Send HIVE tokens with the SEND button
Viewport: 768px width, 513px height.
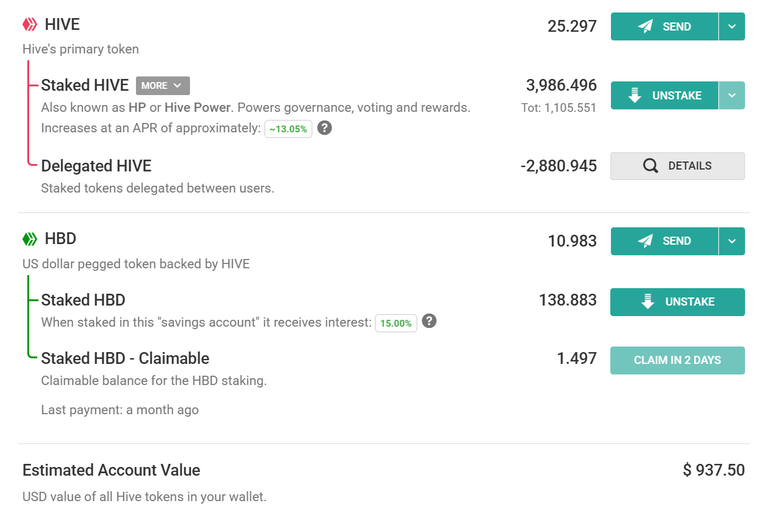pyautogui.click(x=664, y=26)
